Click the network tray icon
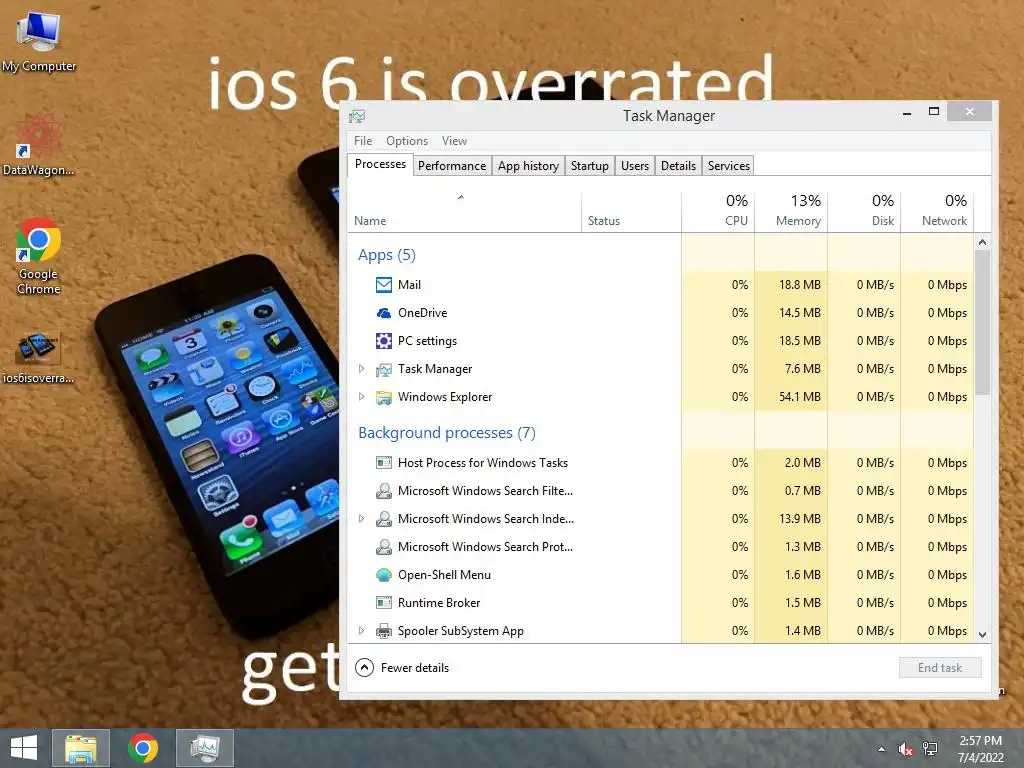1024x768 pixels. 930,749
